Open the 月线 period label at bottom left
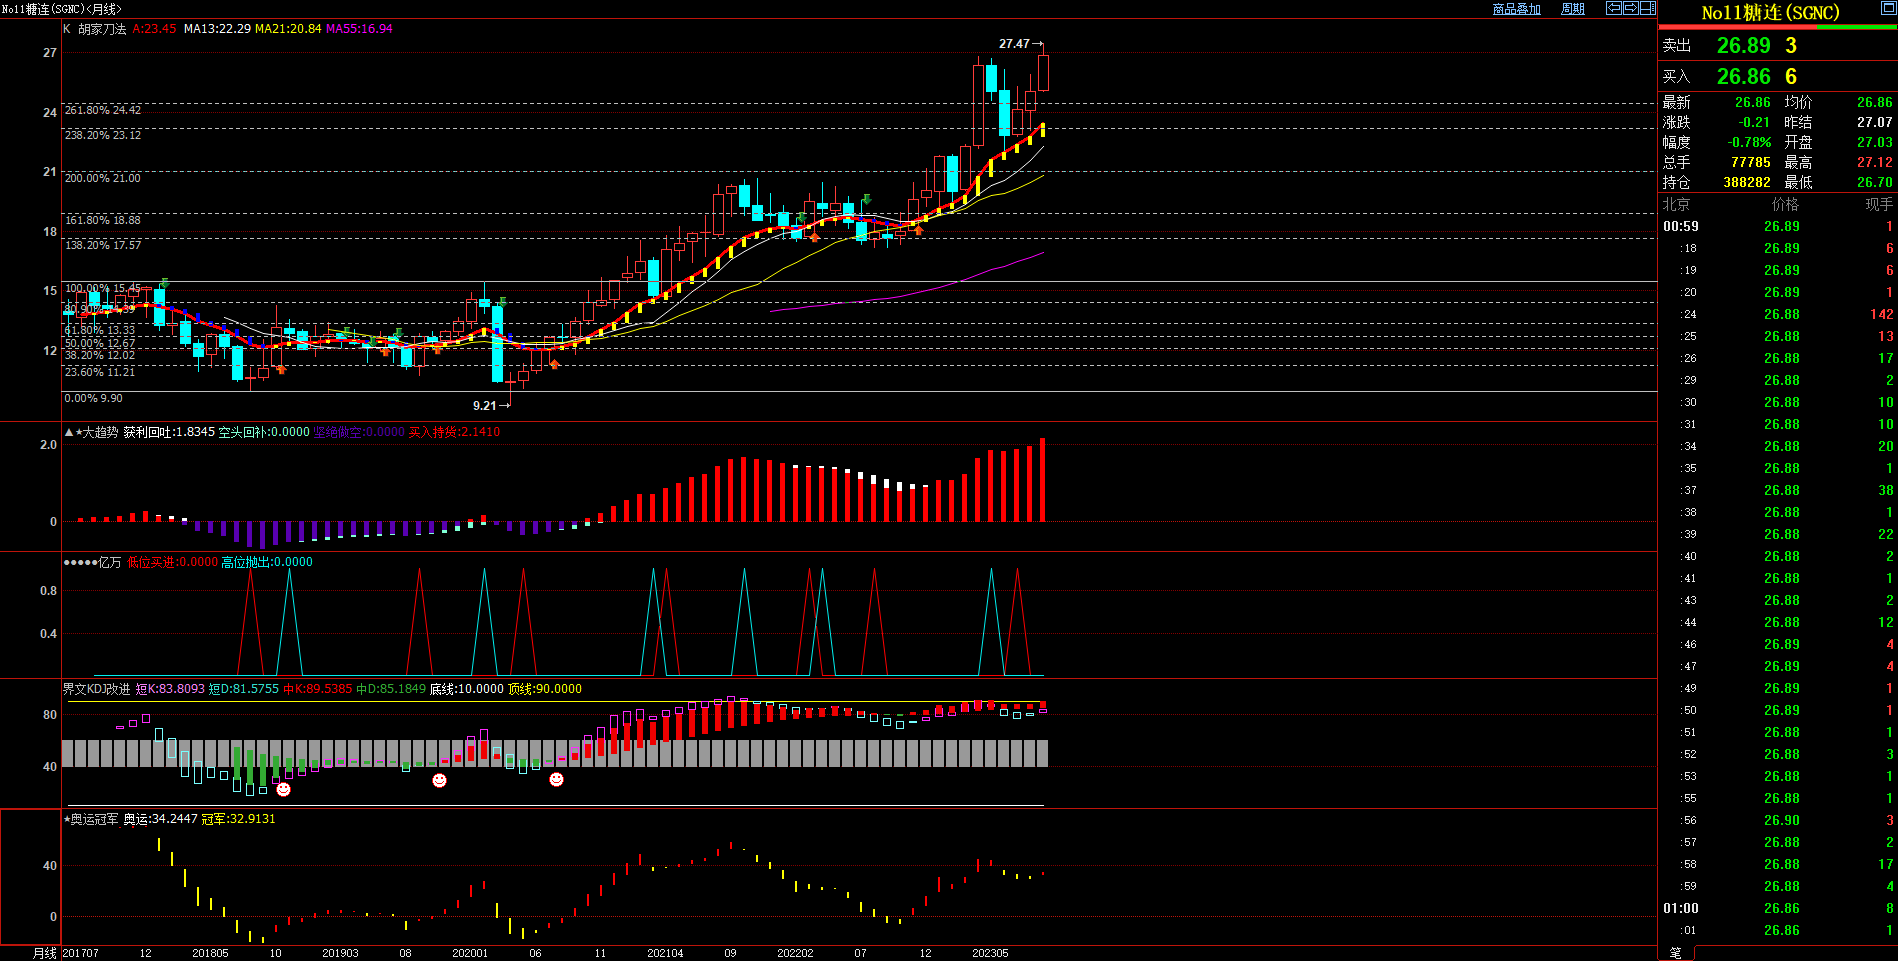This screenshot has height=961, width=1898. pyautogui.click(x=44, y=953)
